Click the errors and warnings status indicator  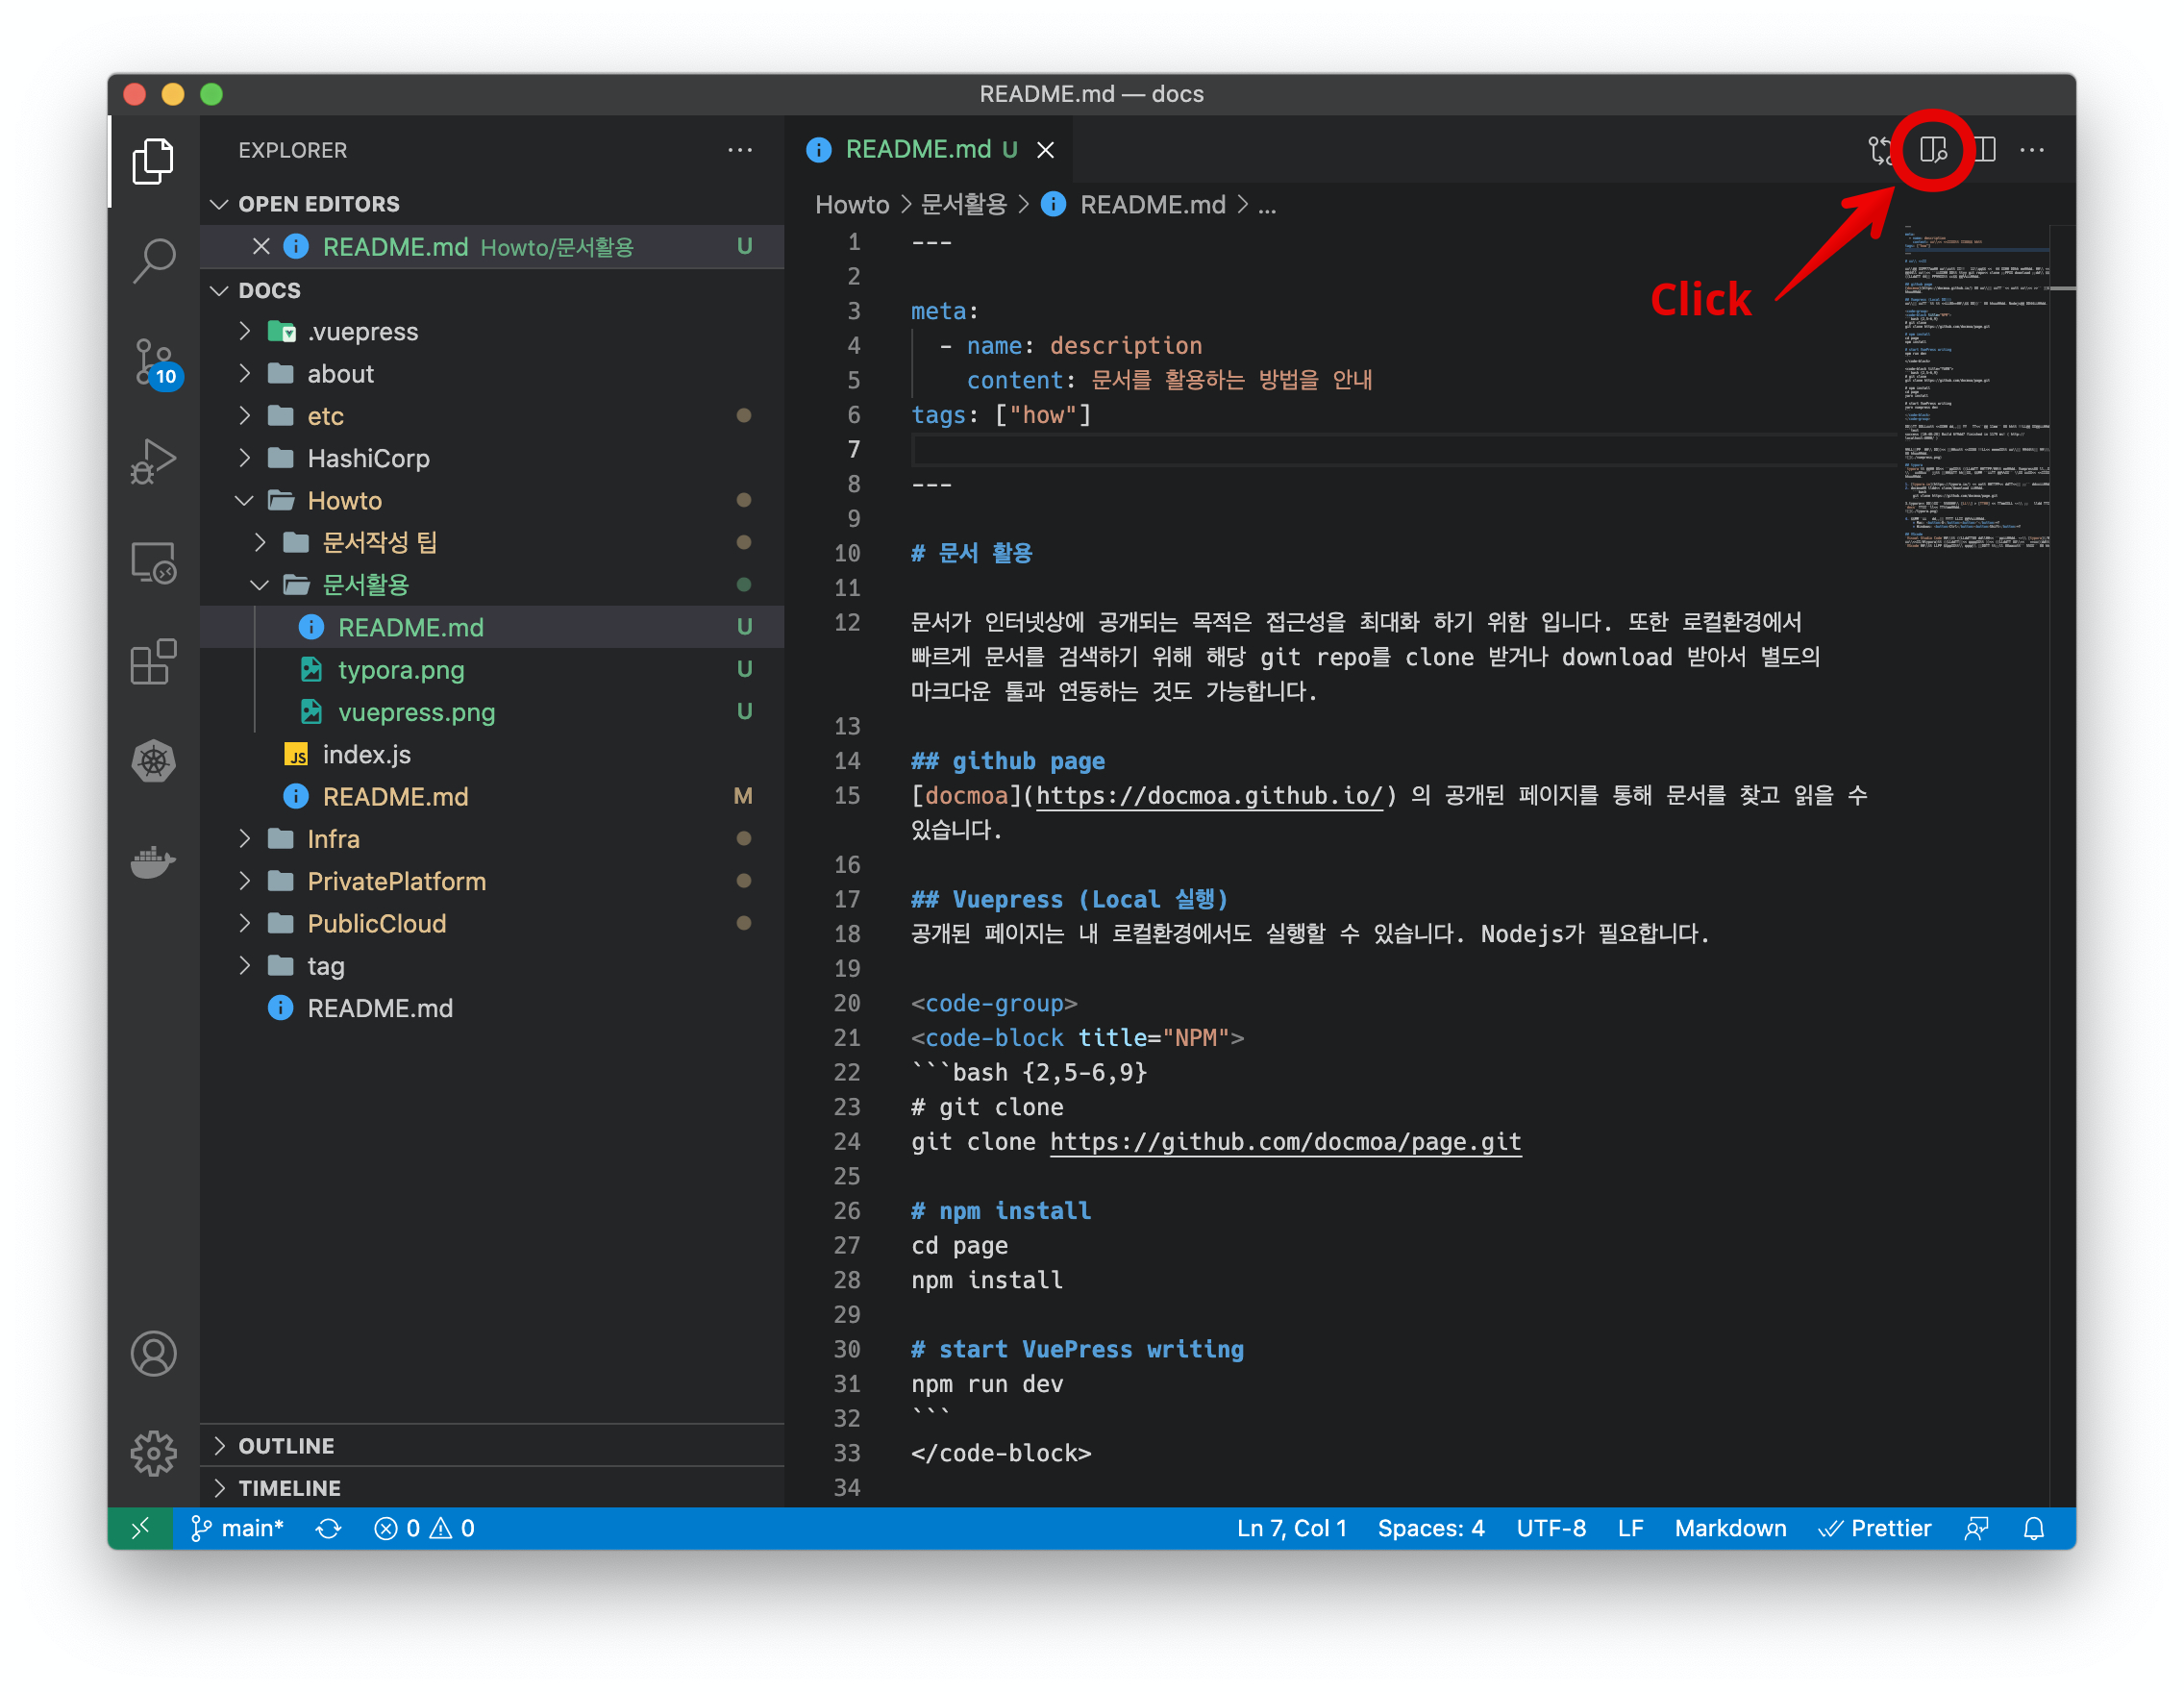click(424, 1528)
